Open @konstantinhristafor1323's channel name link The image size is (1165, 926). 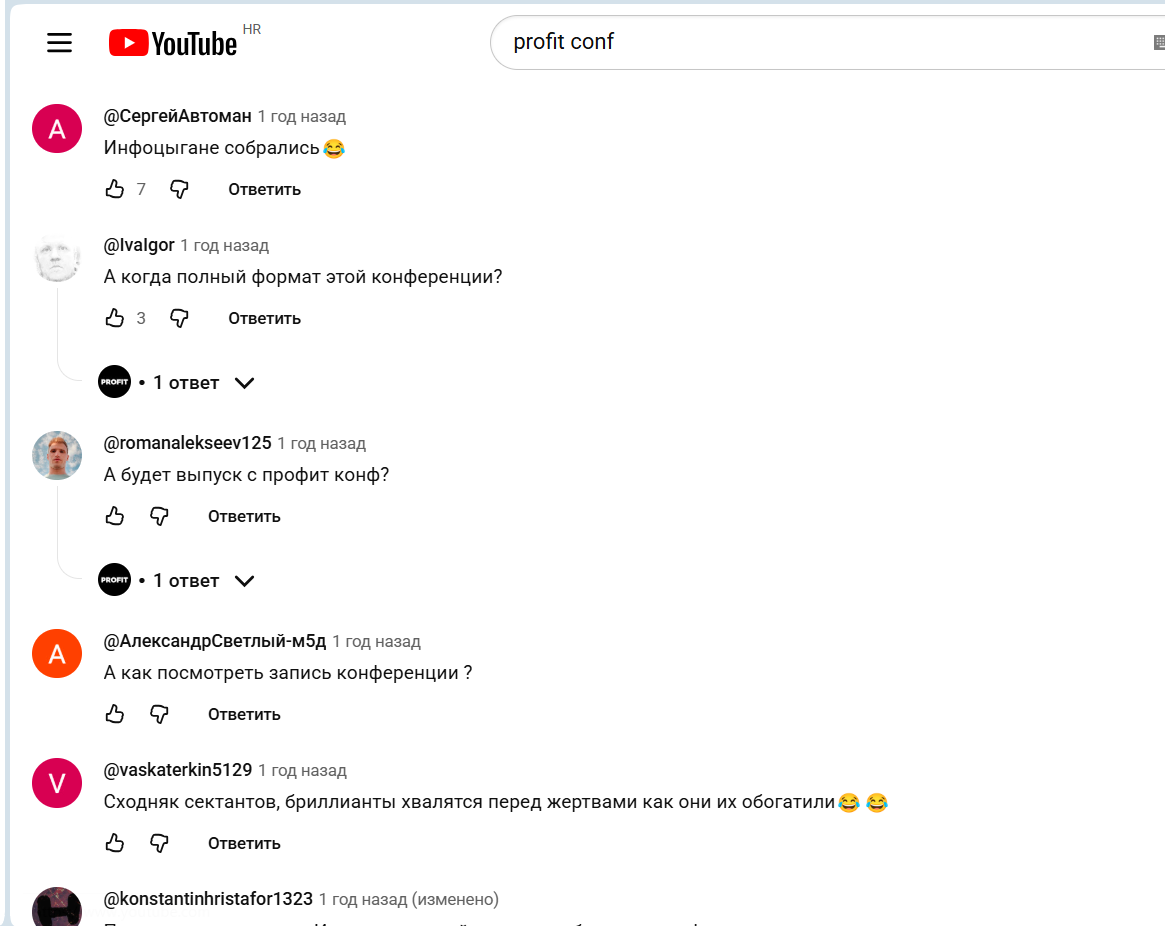click(208, 899)
